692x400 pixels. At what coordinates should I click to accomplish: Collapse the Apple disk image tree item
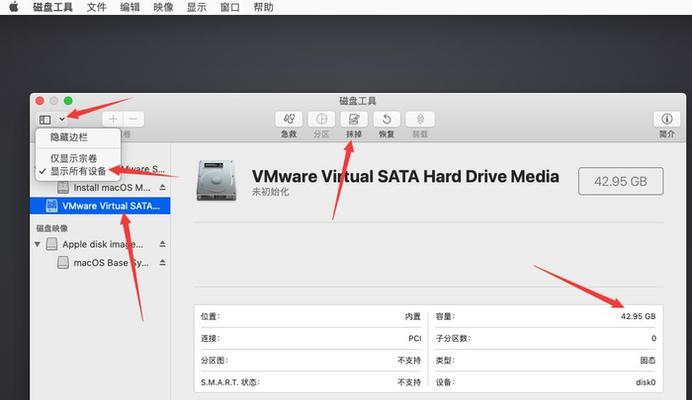click(x=37, y=244)
